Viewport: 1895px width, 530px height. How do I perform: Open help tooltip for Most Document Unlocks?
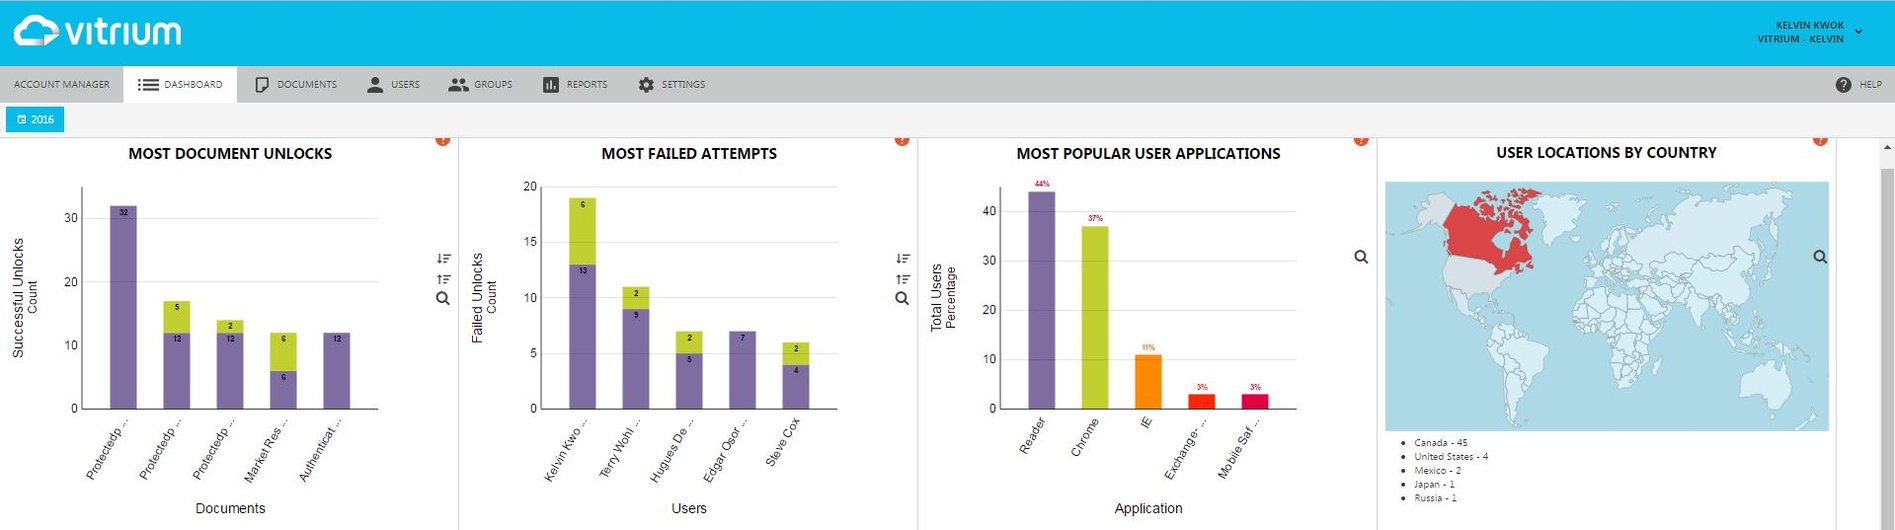443,141
